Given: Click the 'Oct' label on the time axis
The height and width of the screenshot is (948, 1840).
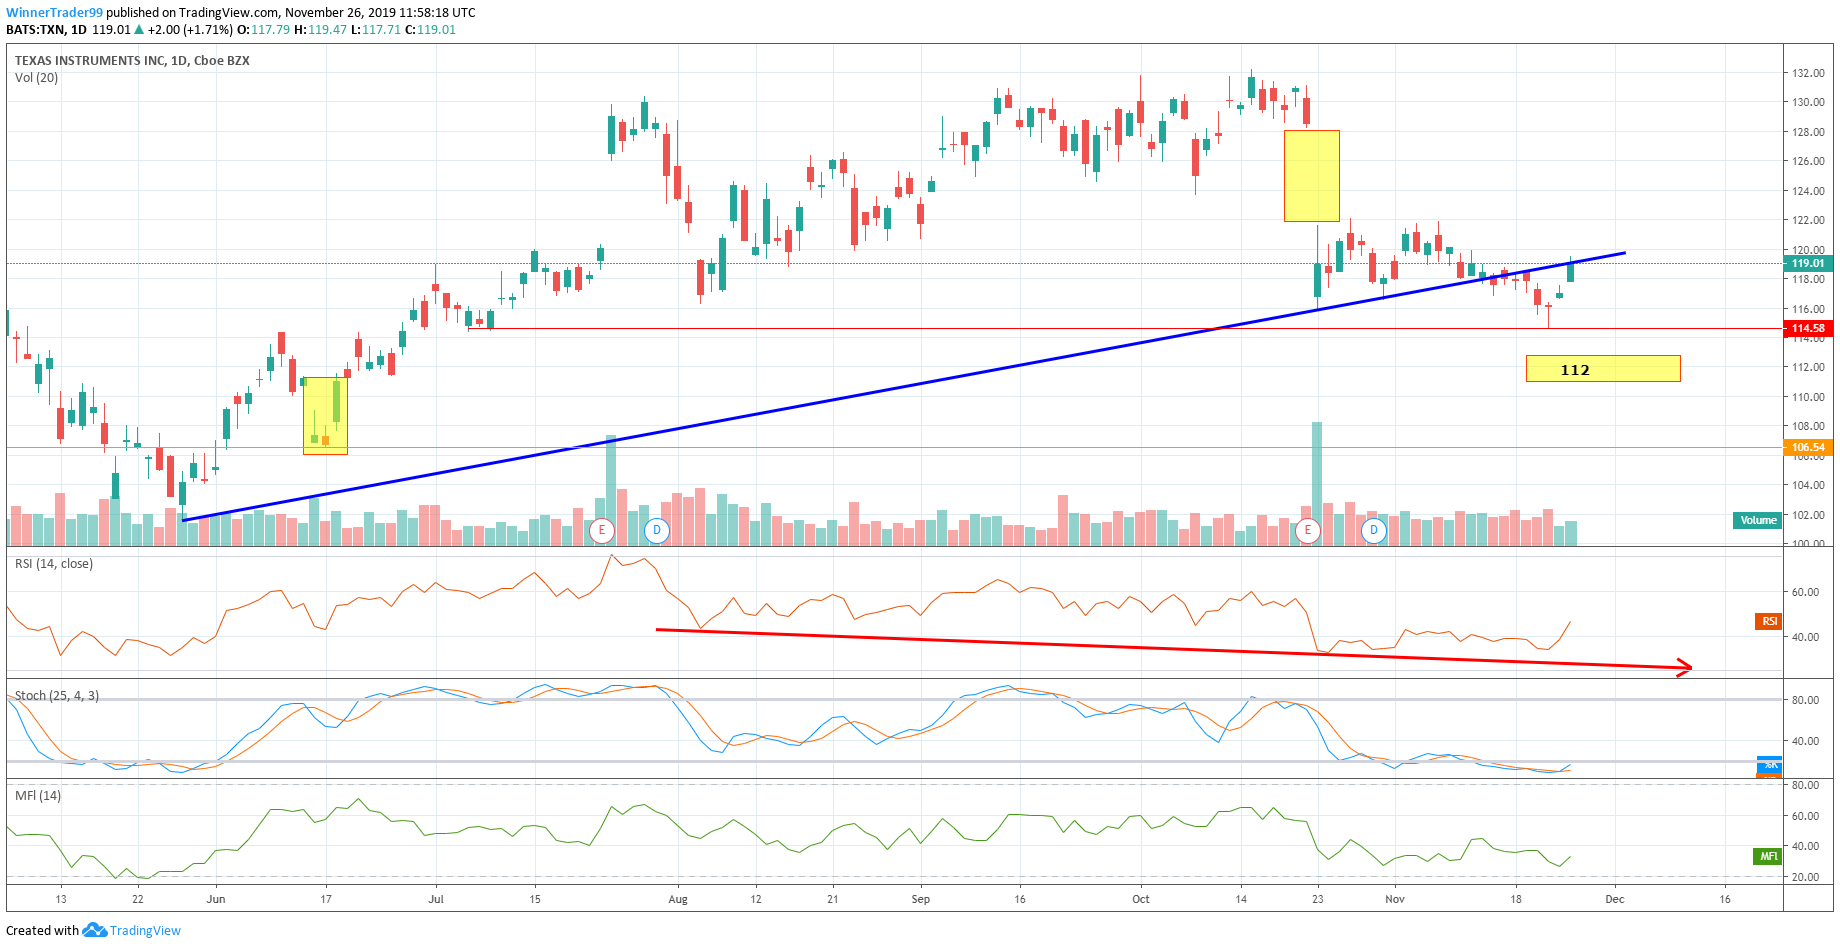Looking at the screenshot, I should pos(1141,899).
